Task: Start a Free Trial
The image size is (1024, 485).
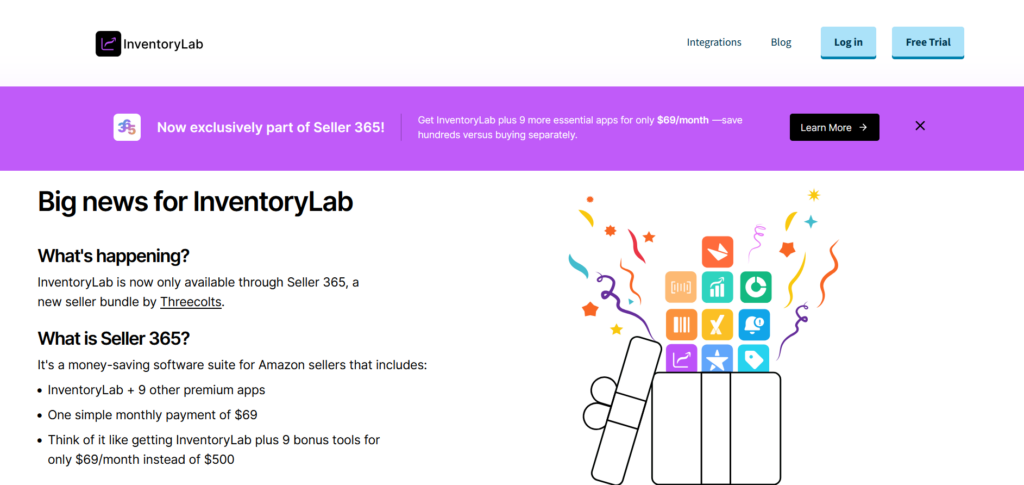Action: pos(927,43)
